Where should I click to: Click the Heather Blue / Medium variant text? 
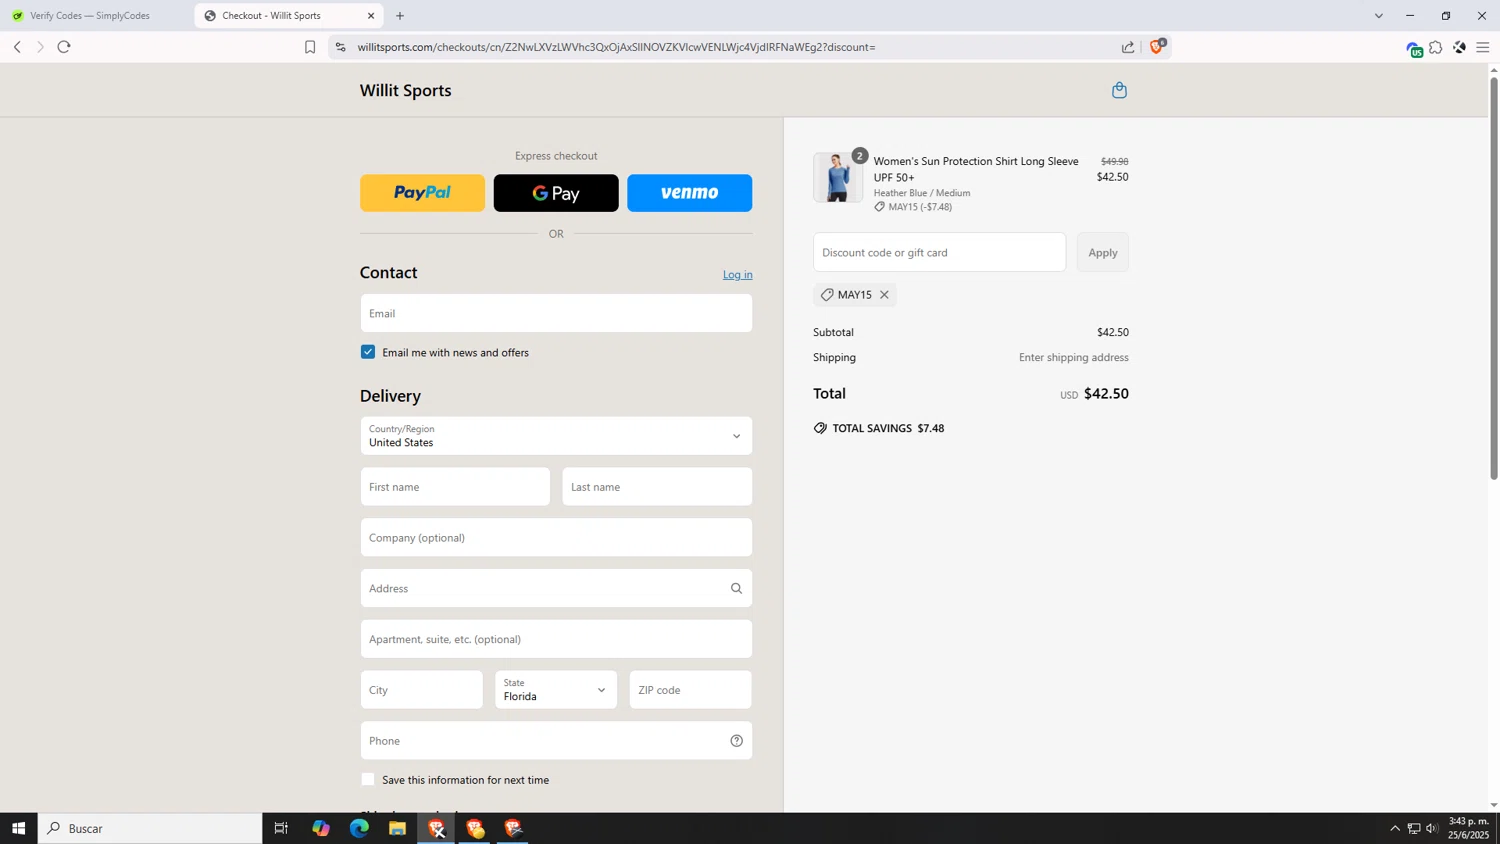point(922,193)
